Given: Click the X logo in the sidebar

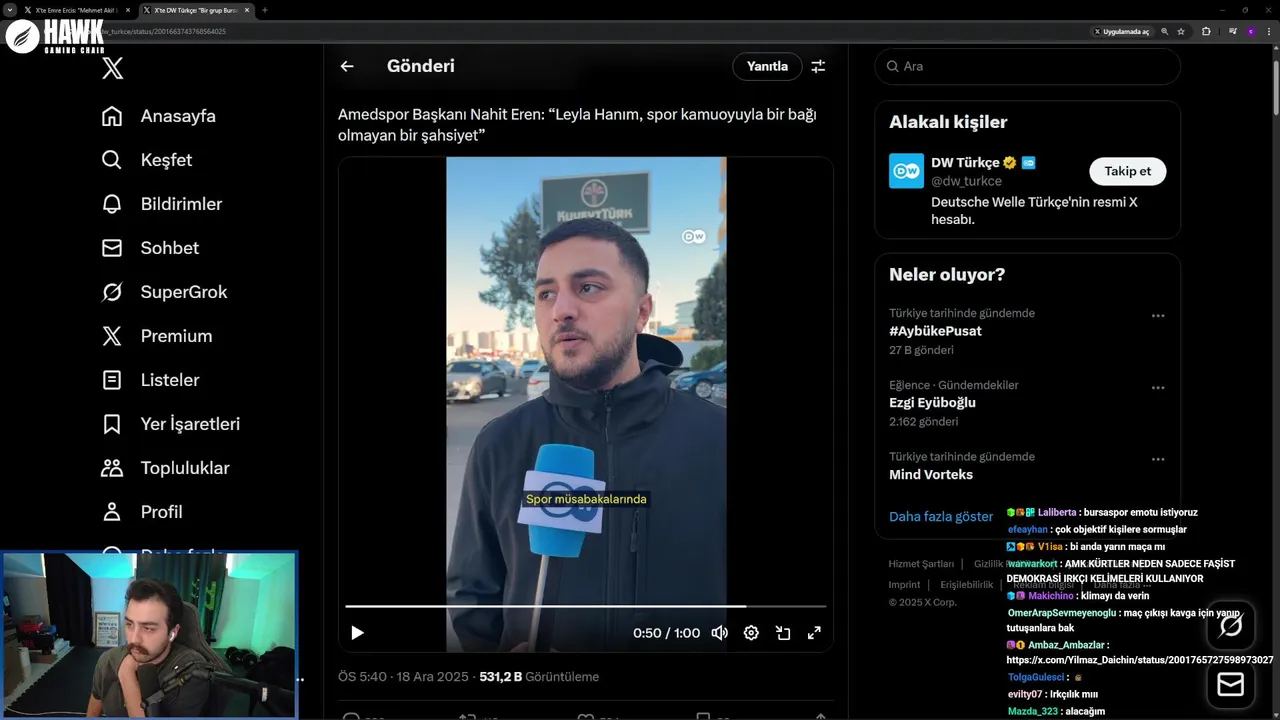Looking at the screenshot, I should 112,68.
